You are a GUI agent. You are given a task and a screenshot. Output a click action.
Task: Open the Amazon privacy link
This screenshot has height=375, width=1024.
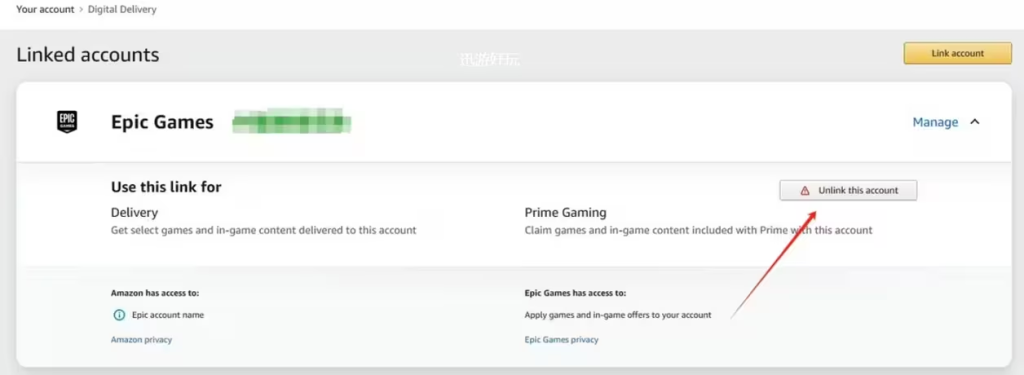click(x=141, y=340)
